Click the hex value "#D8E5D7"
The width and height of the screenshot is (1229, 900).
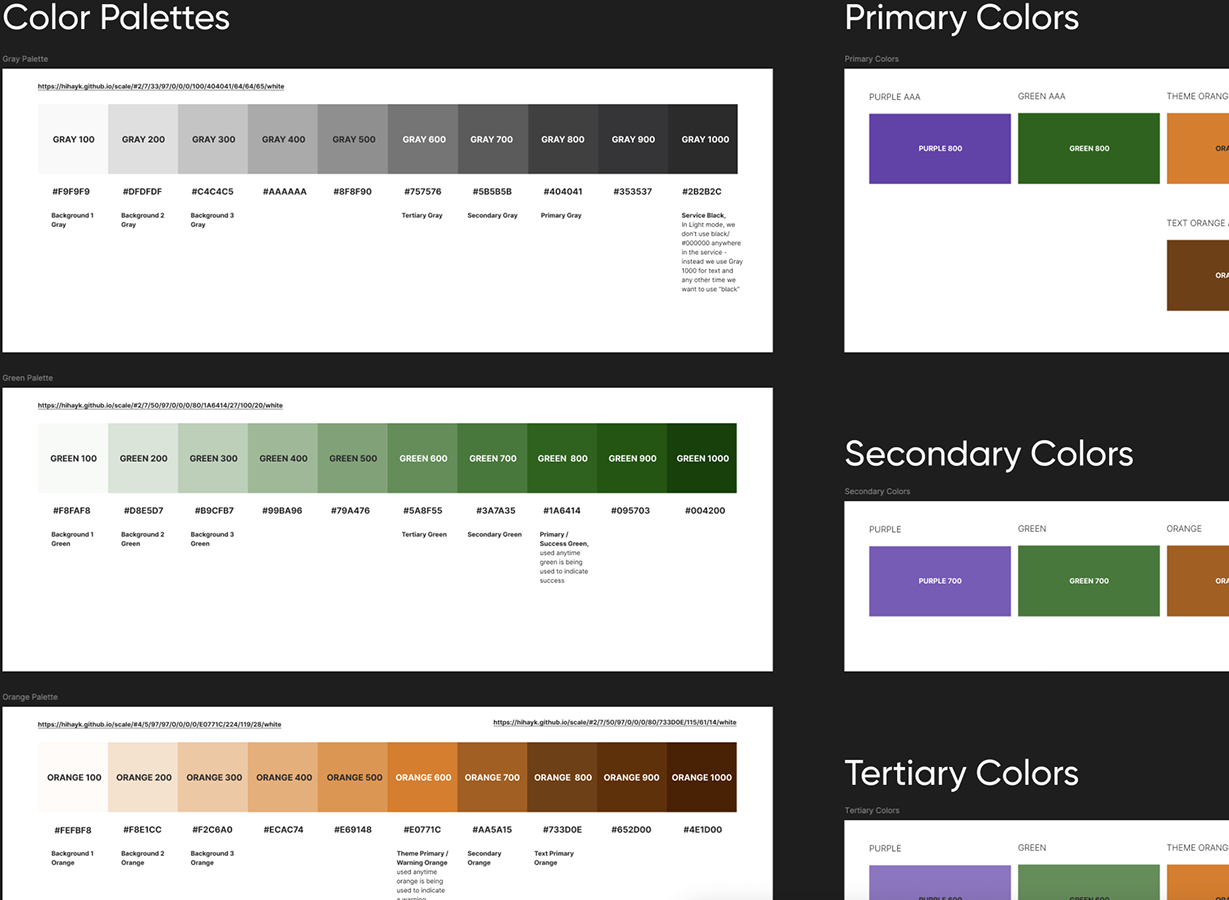pyautogui.click(x=143, y=511)
